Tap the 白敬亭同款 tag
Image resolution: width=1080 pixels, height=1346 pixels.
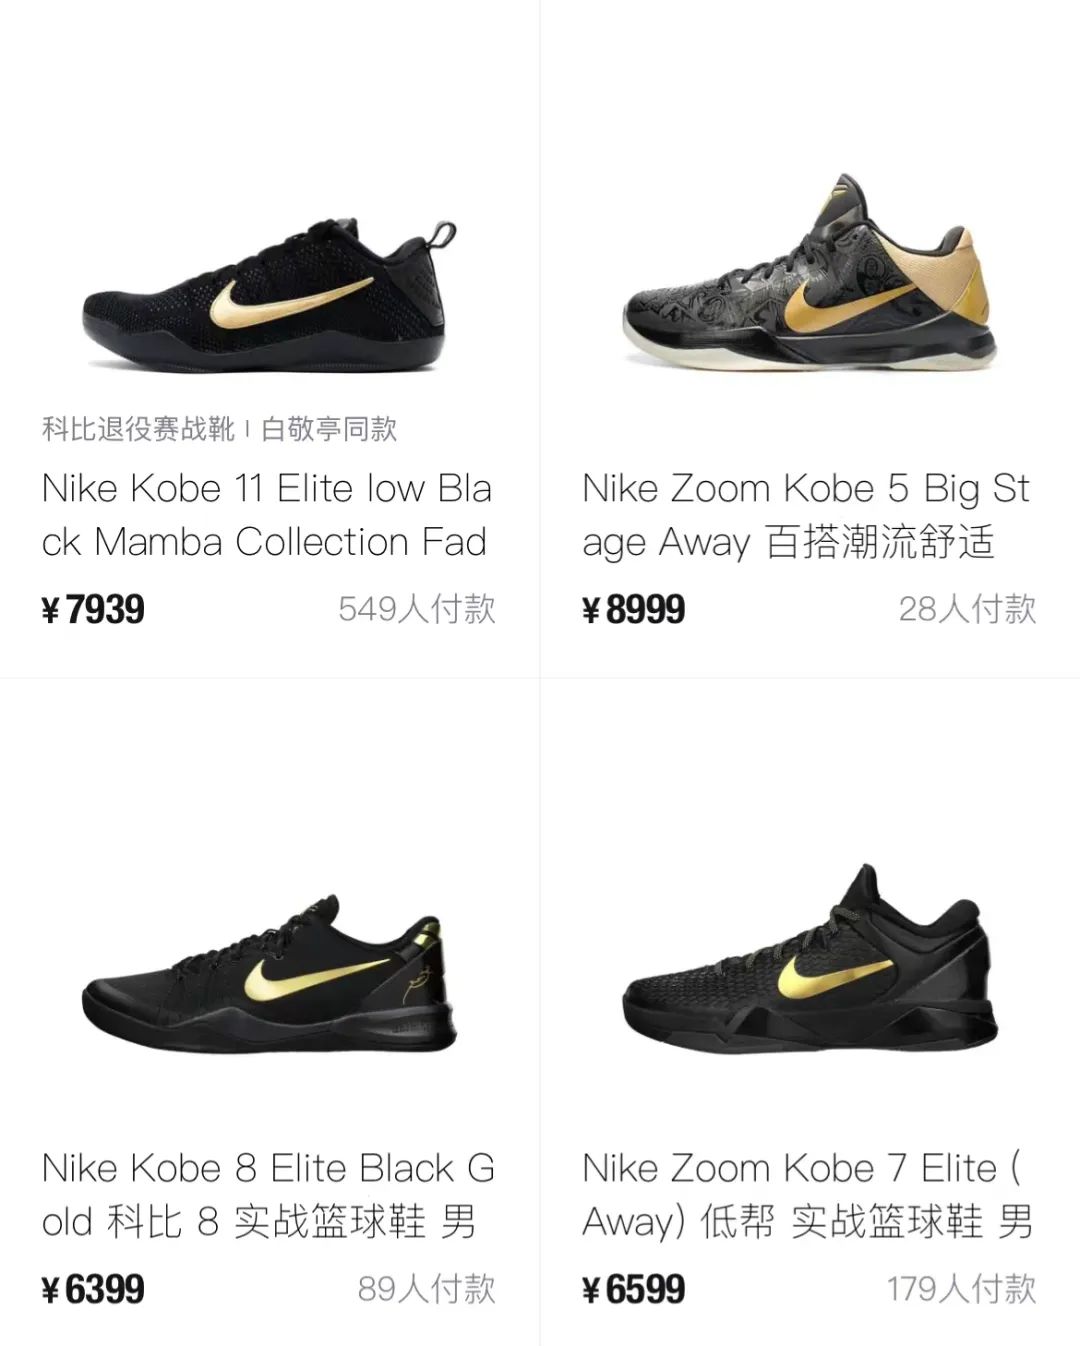(x=329, y=430)
